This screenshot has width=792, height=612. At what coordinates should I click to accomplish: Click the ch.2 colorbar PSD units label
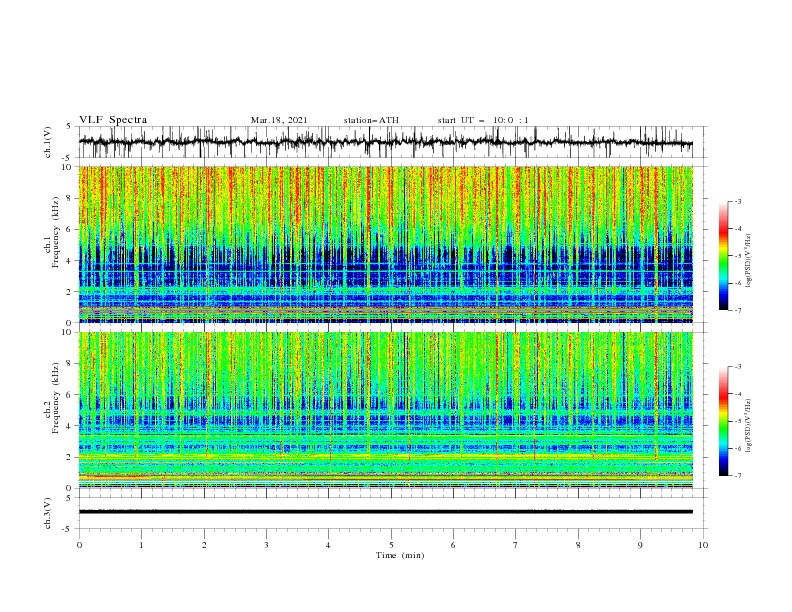tap(749, 425)
